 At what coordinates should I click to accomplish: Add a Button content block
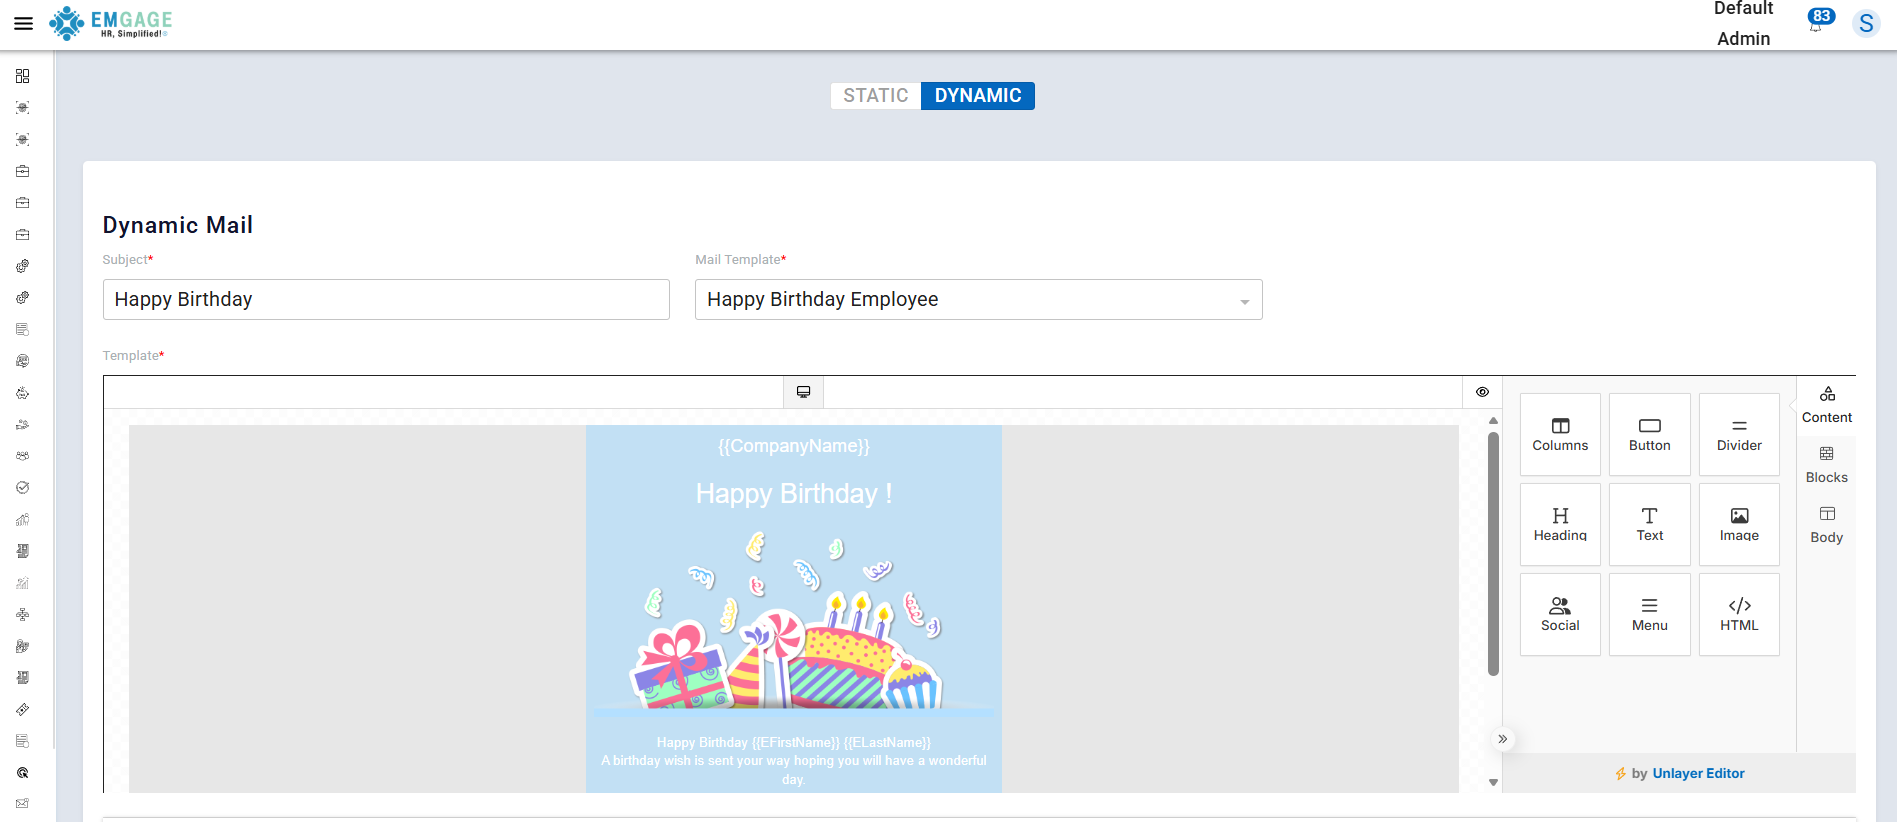click(1650, 434)
